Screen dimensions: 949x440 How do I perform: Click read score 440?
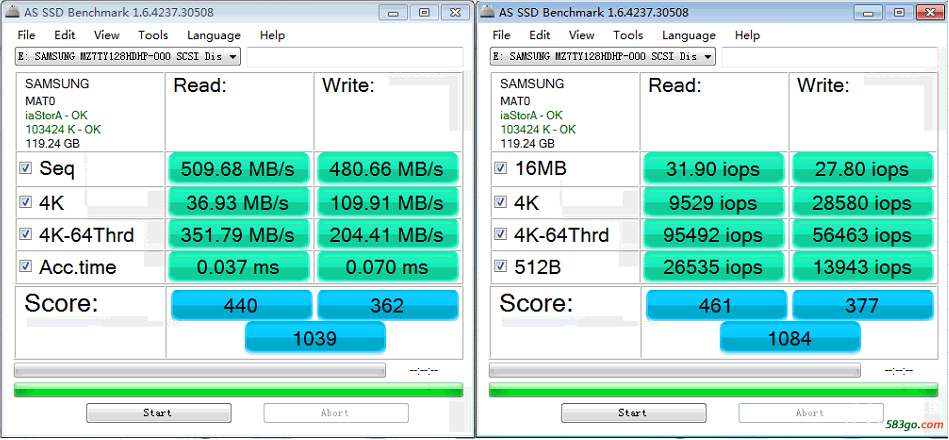[241, 305]
